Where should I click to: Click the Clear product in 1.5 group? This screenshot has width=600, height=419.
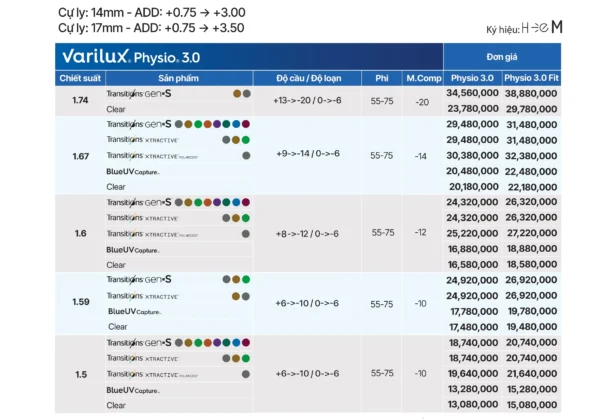pyautogui.click(x=116, y=405)
